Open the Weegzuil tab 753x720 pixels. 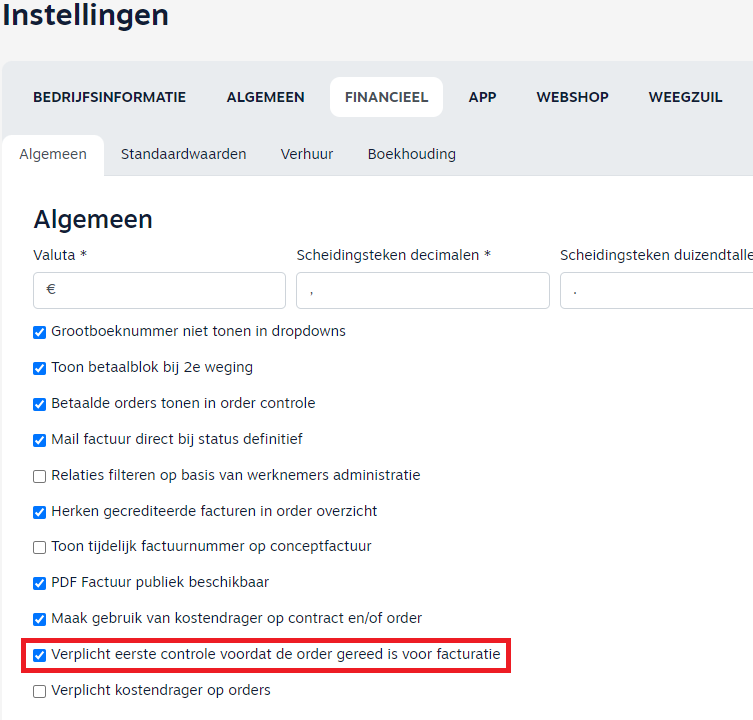click(x=684, y=97)
